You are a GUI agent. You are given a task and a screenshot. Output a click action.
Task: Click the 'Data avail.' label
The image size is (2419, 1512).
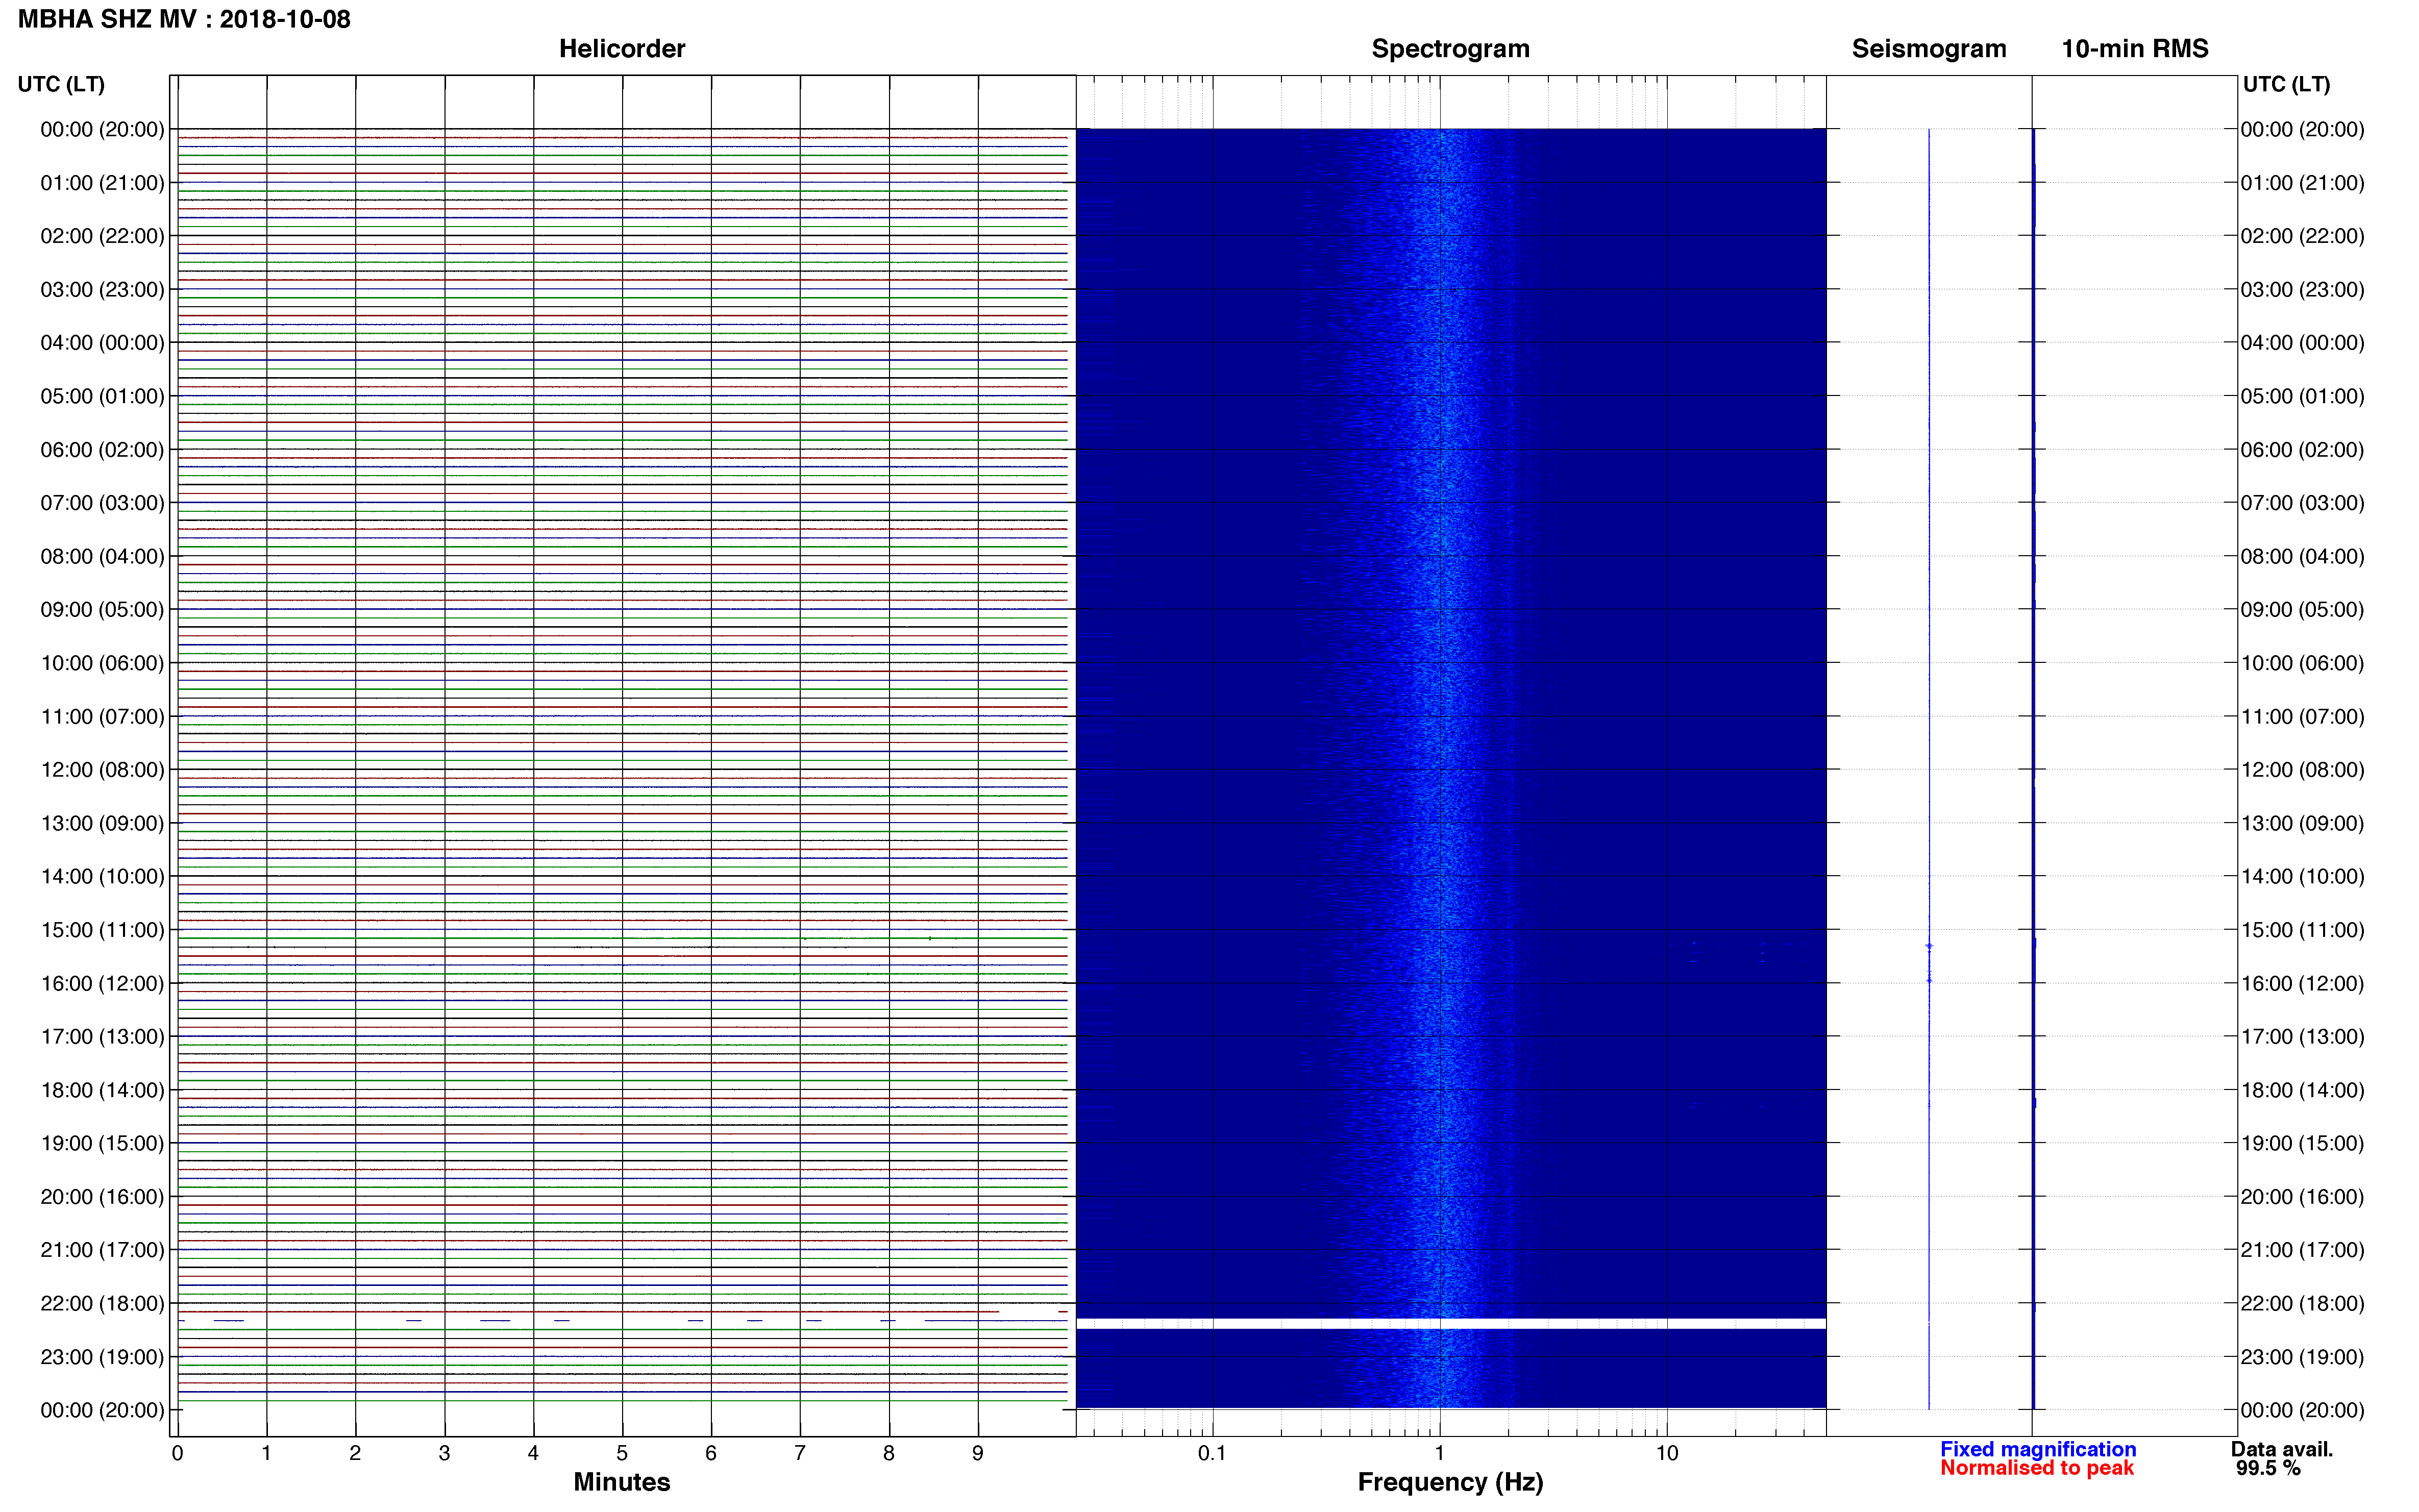coord(2282,1449)
